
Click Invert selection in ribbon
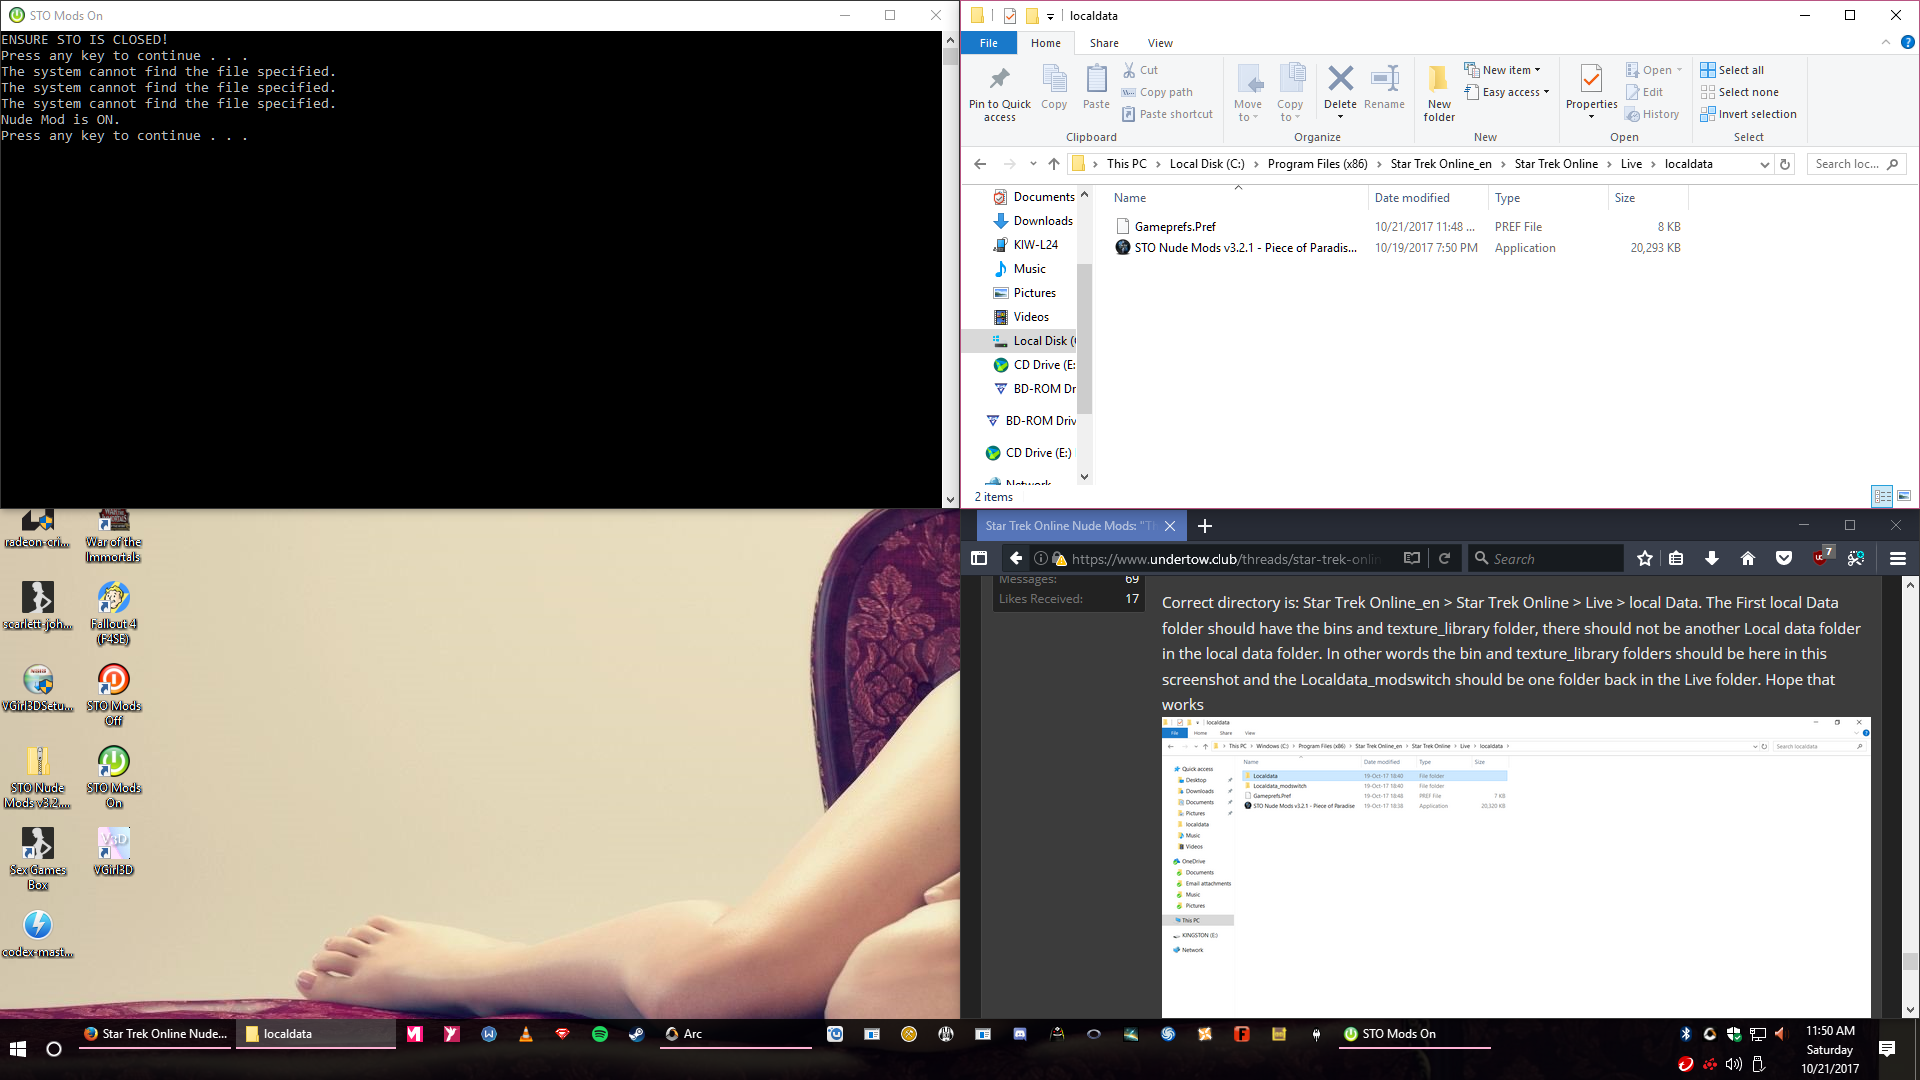point(1756,114)
